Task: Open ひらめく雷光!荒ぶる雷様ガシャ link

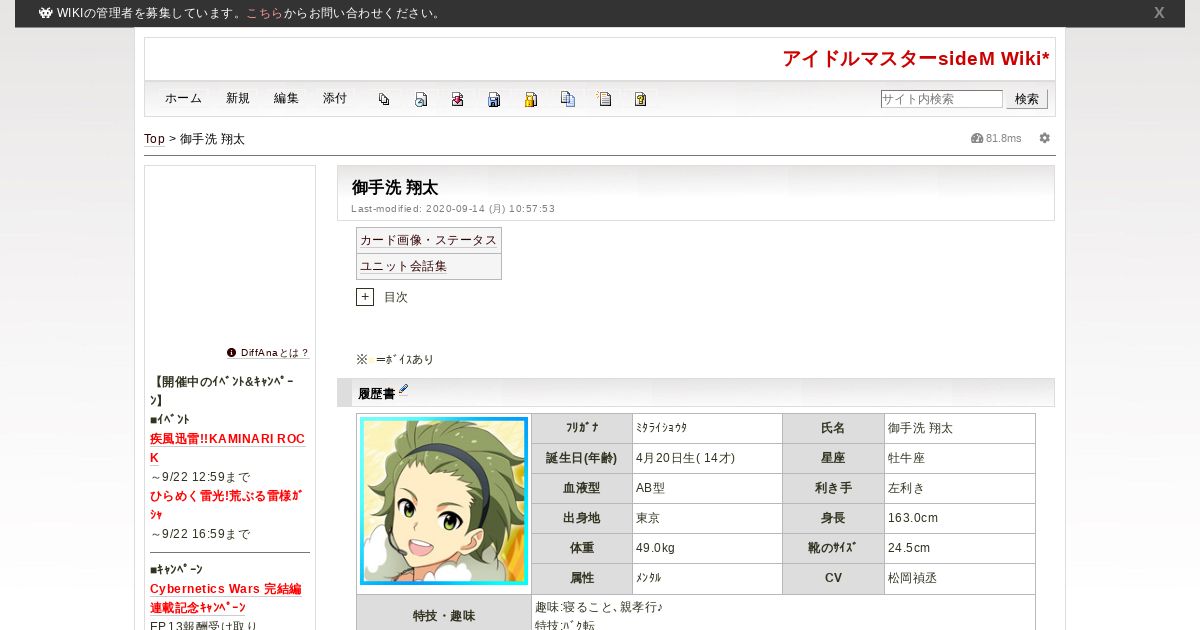Action: (x=226, y=505)
